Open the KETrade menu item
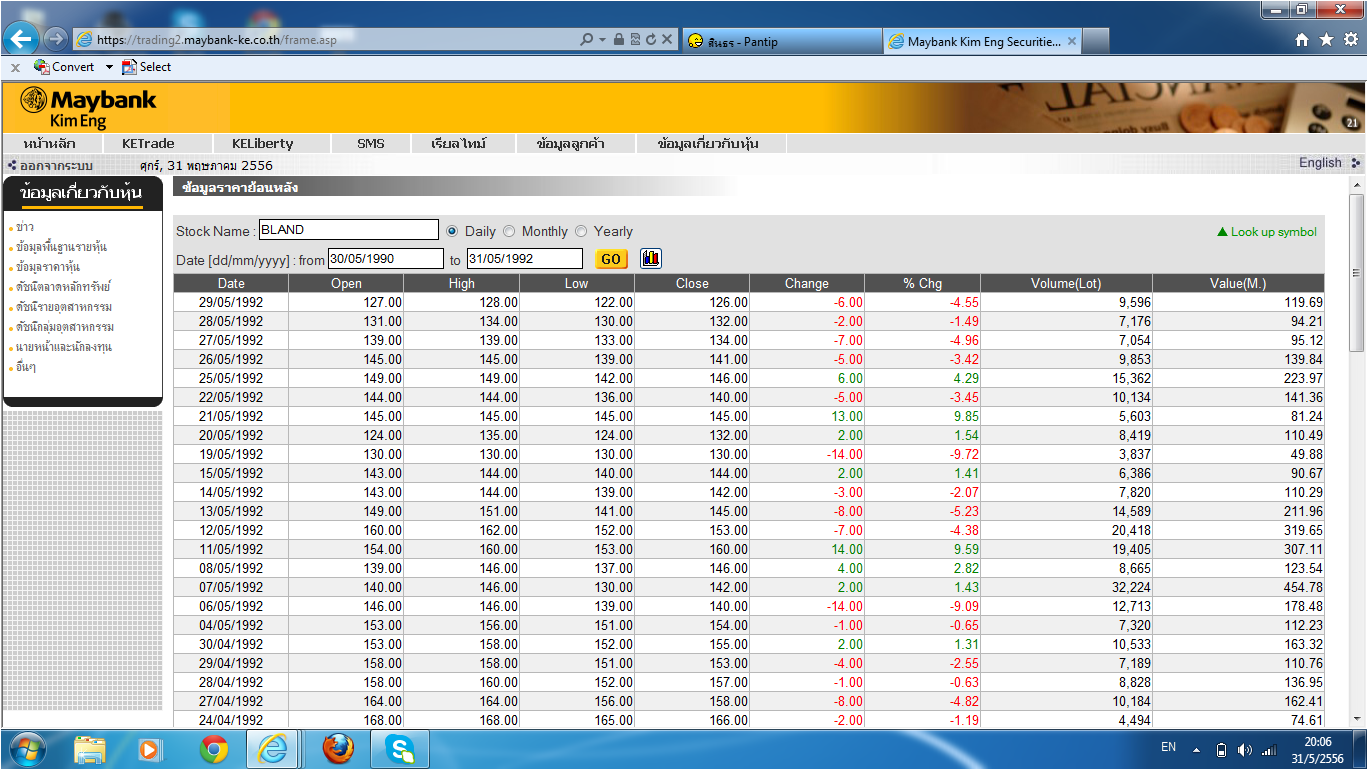This screenshot has height=770, width=1368. coord(148,143)
